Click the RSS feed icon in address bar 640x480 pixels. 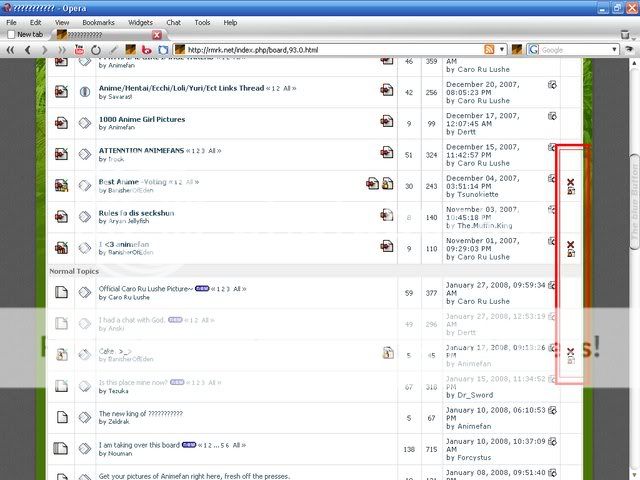click(489, 49)
